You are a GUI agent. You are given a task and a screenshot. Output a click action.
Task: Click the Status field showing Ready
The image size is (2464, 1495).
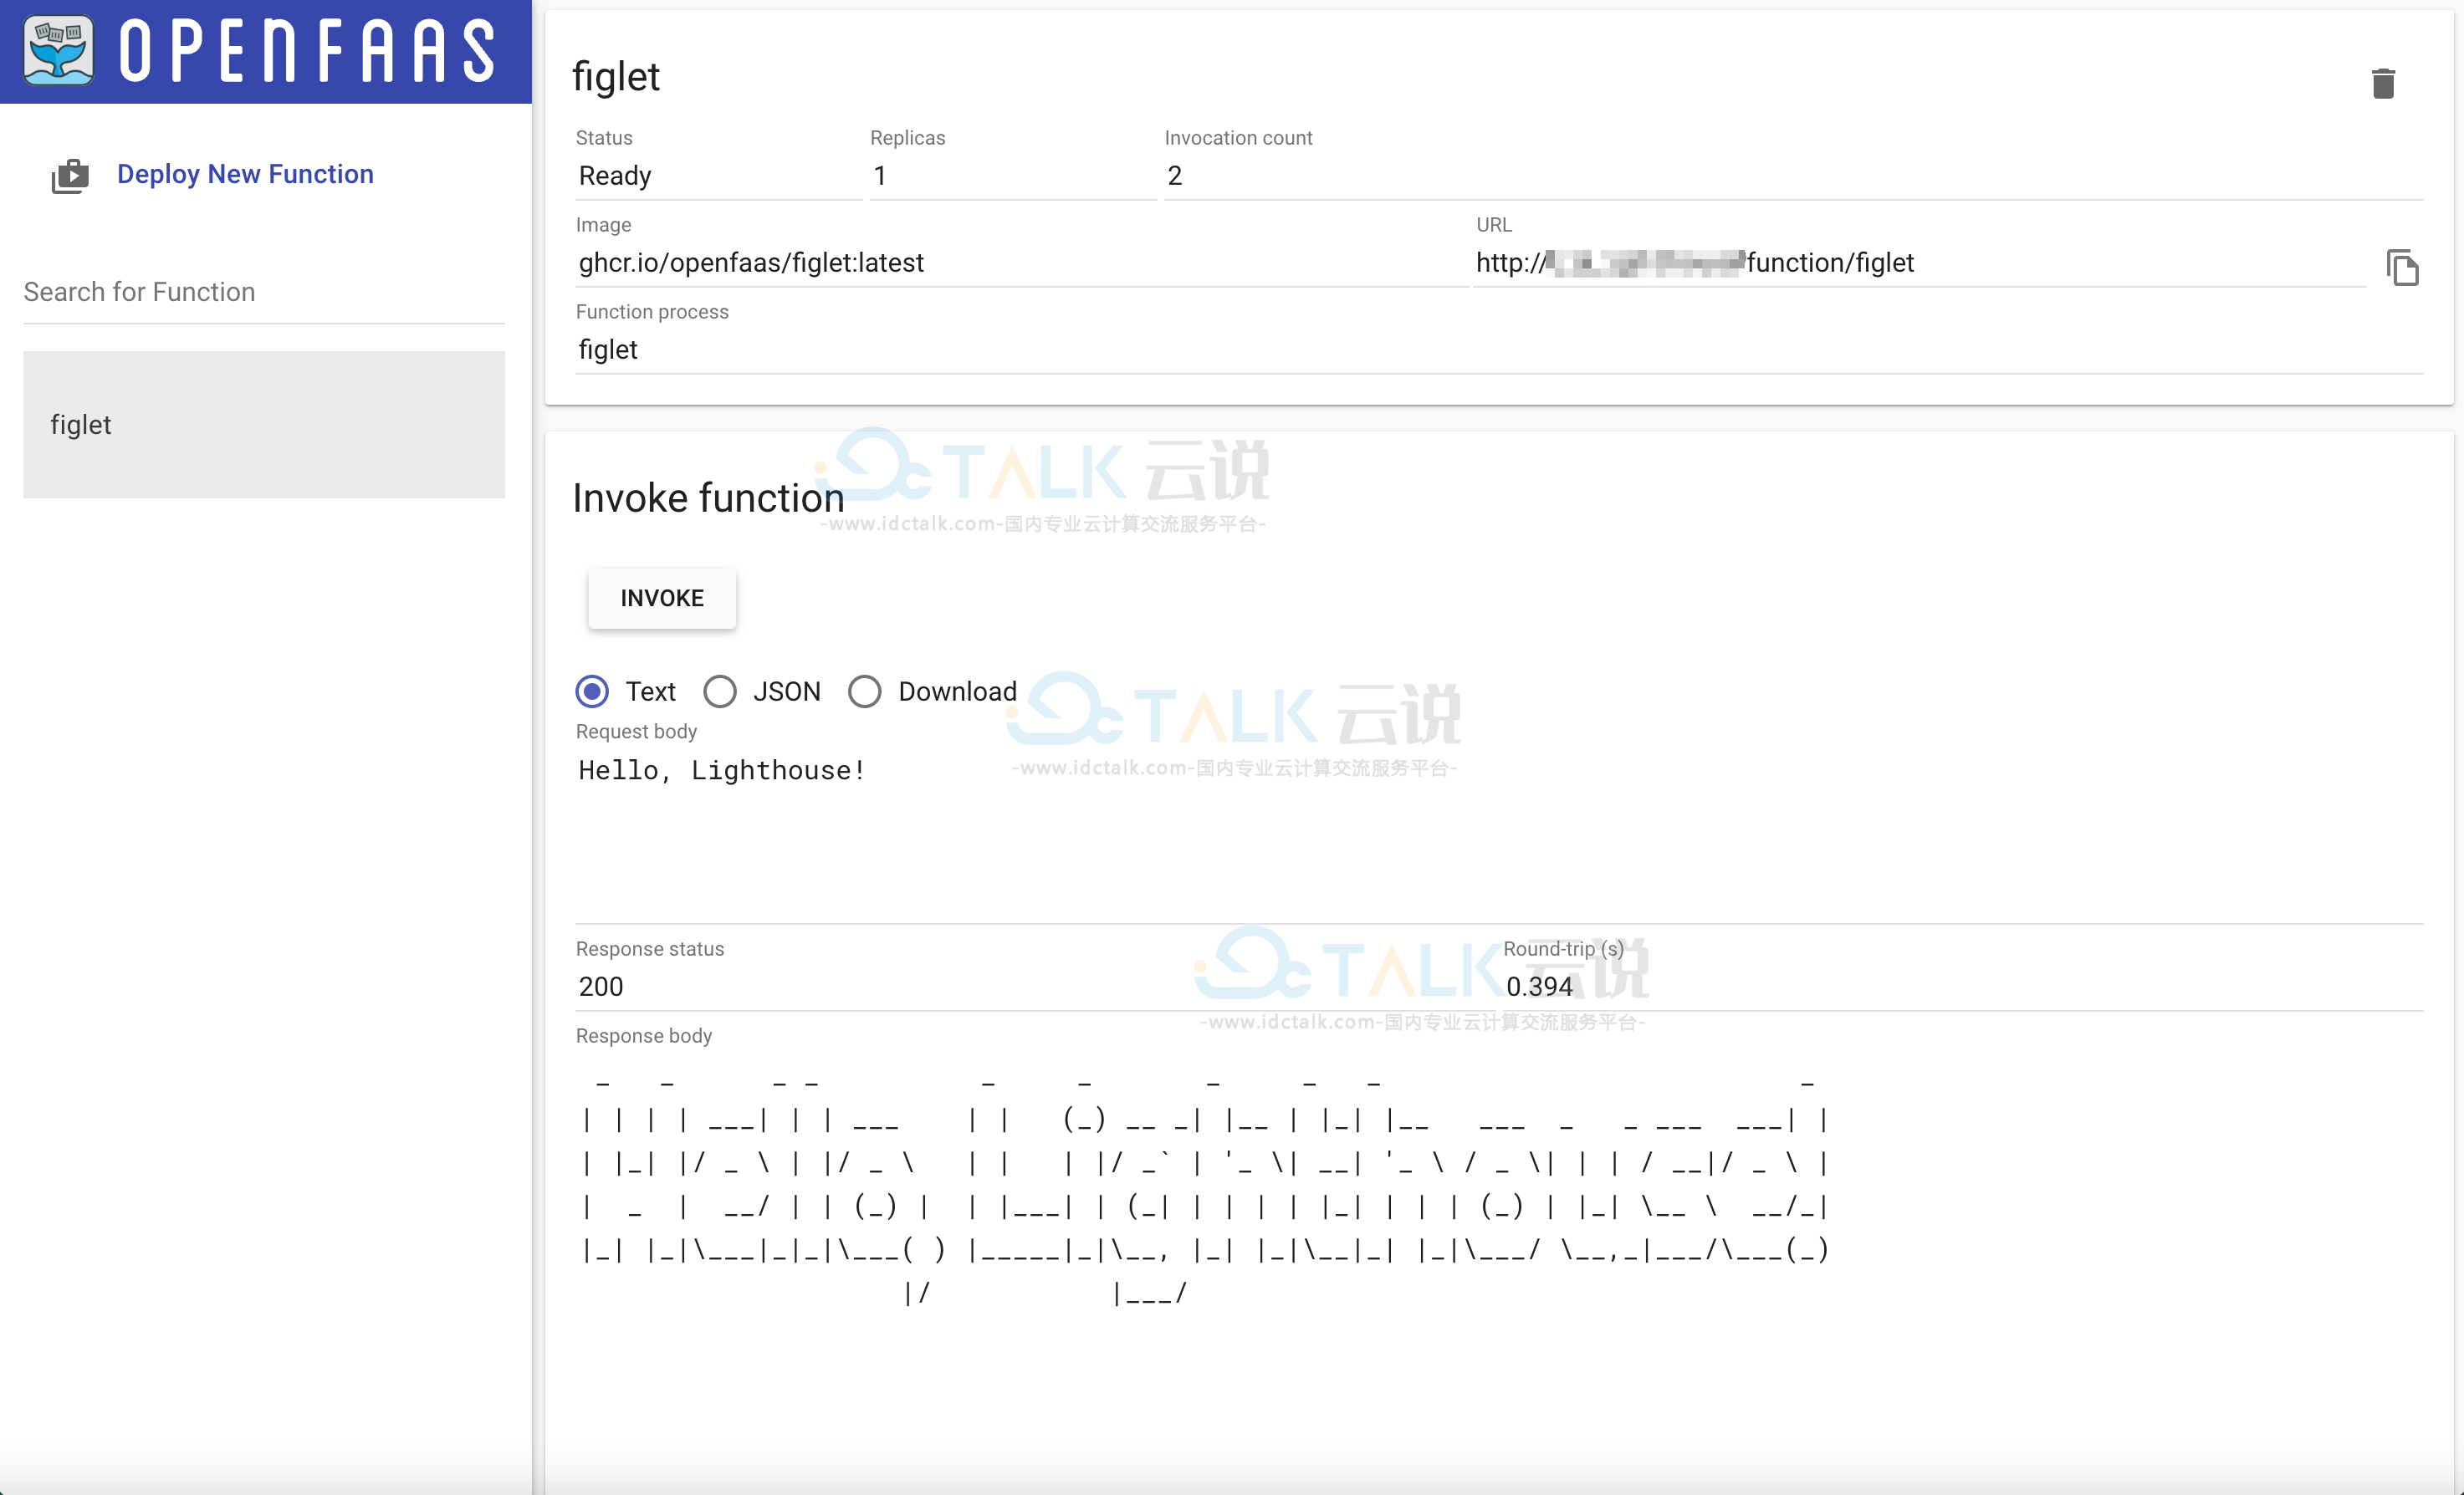pyautogui.click(x=614, y=176)
